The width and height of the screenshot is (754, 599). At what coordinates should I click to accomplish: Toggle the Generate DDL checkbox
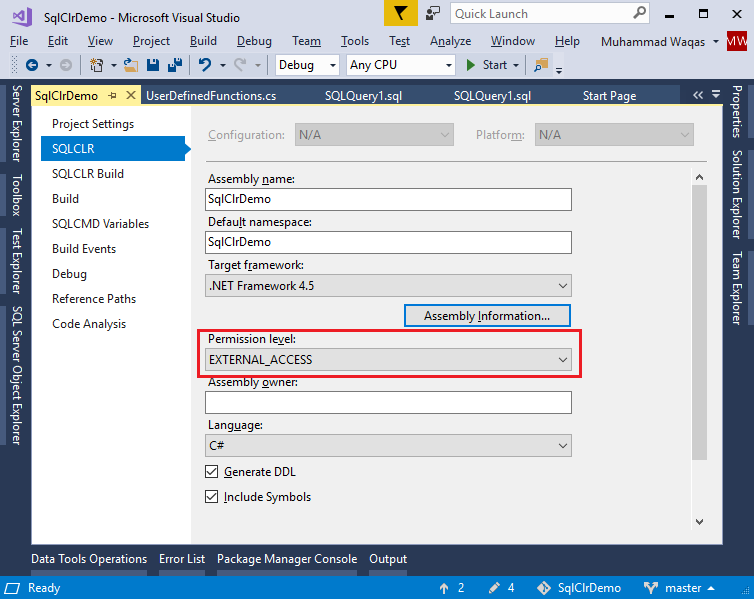[x=212, y=472]
